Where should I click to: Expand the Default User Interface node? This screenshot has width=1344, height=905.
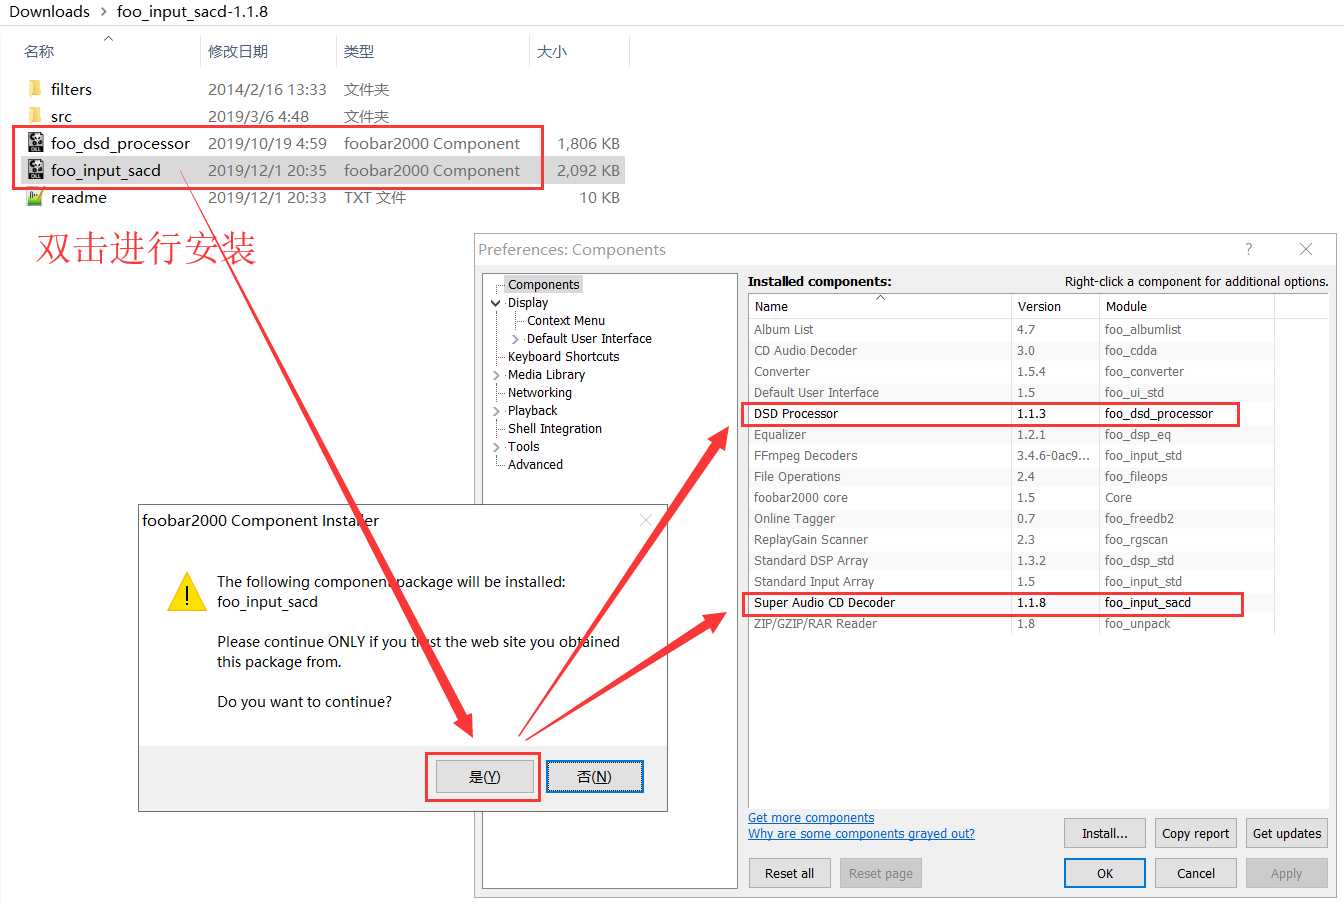pos(515,339)
